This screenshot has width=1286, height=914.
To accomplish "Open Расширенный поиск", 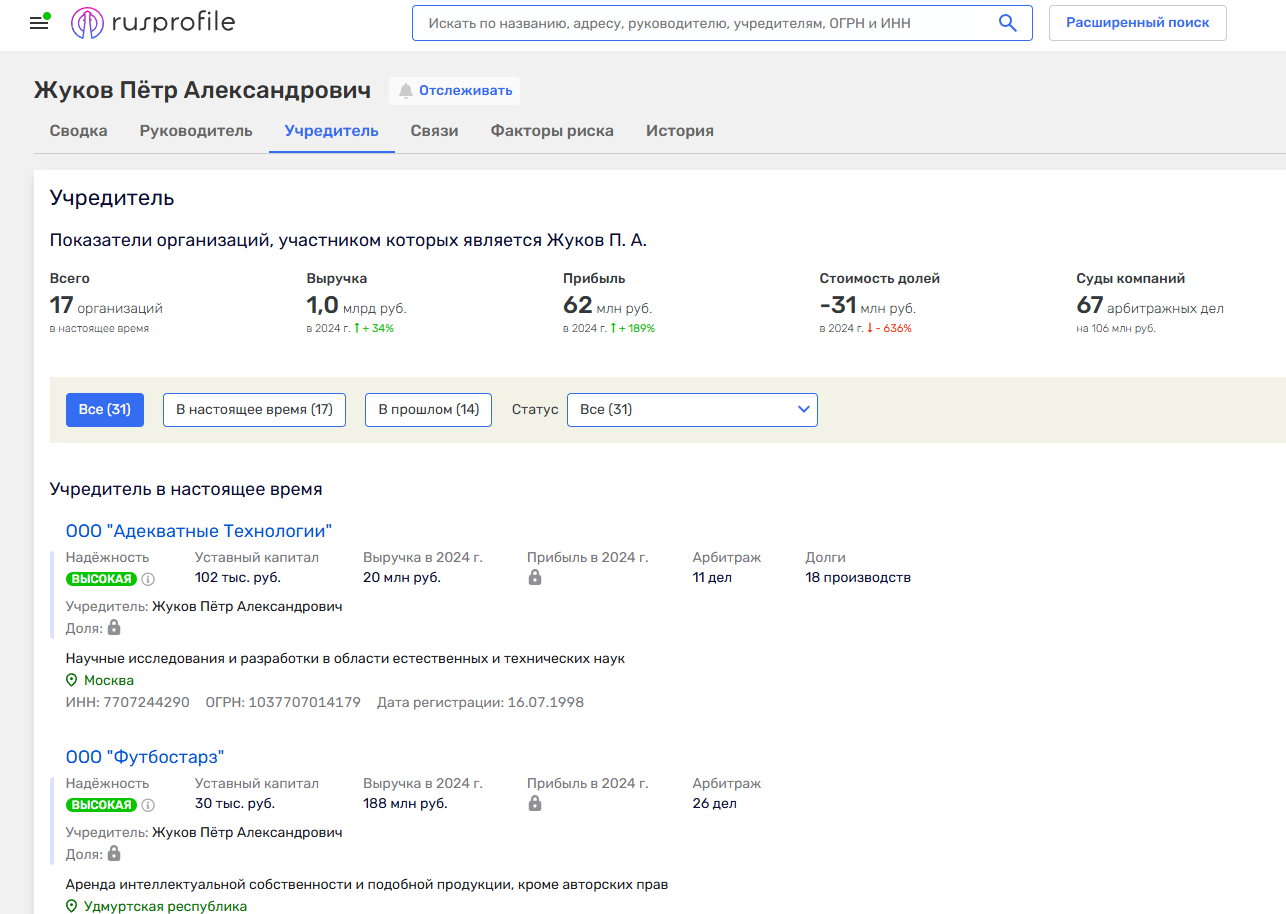I will 1137,23.
